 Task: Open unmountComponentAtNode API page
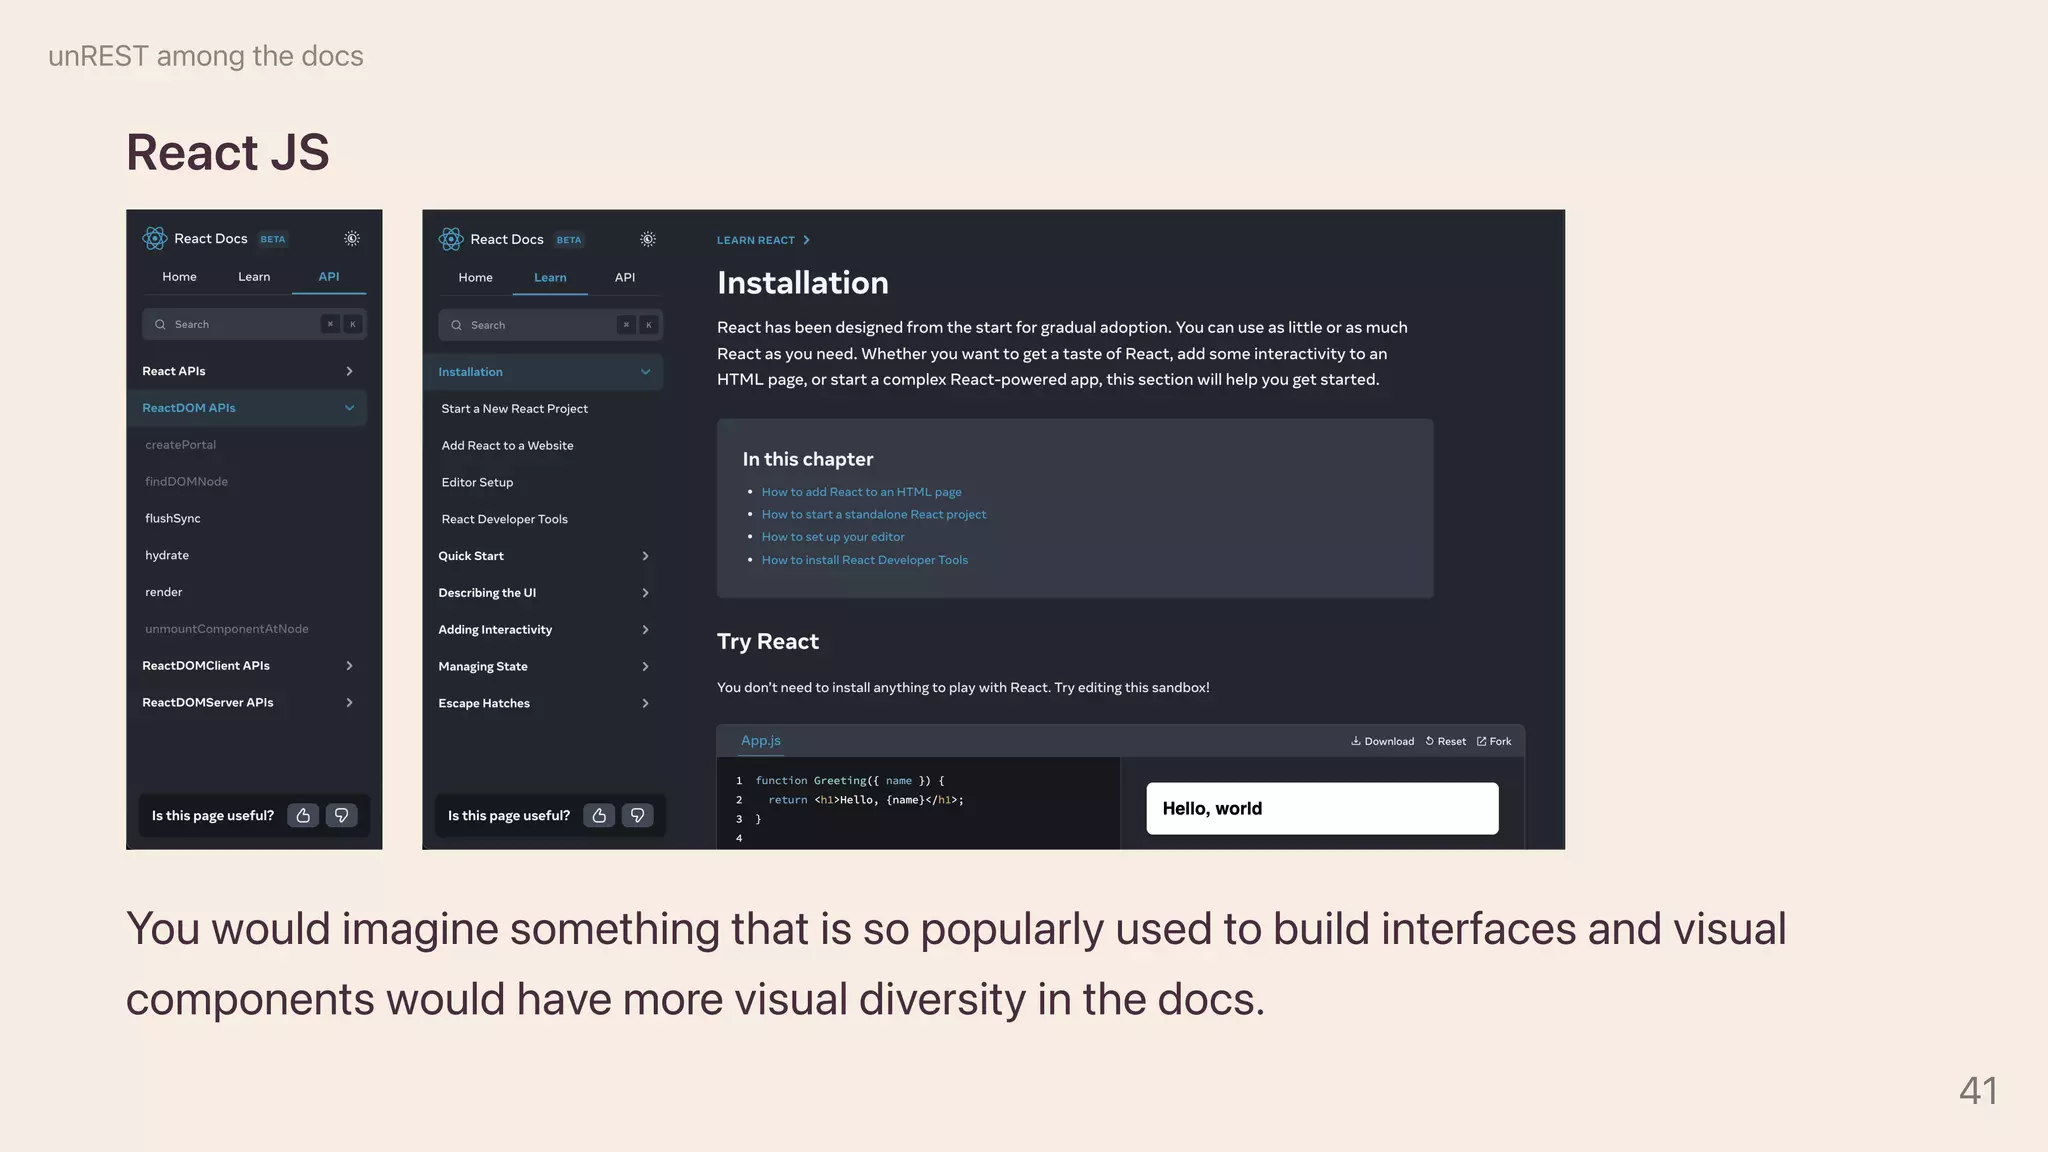pyautogui.click(x=227, y=629)
